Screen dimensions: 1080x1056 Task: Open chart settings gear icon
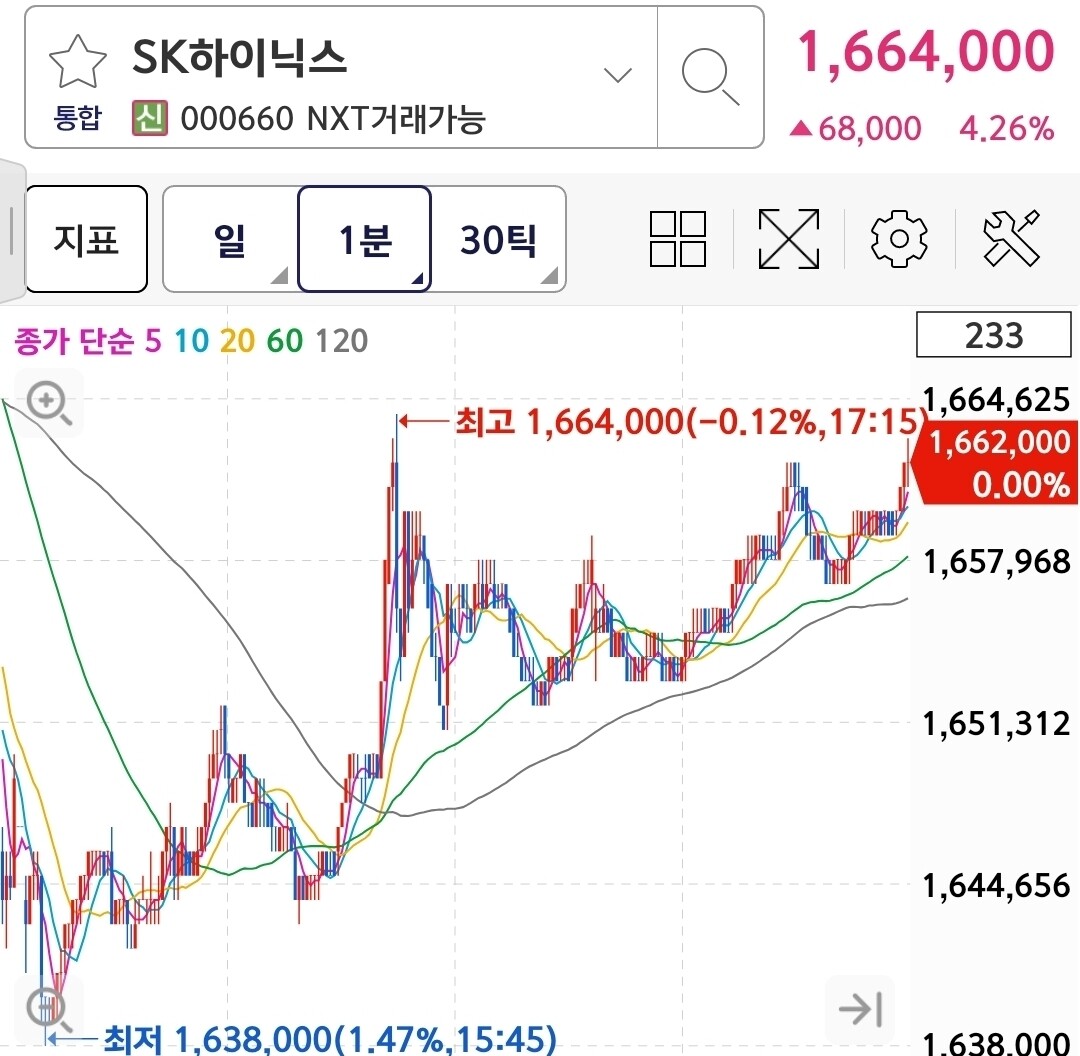point(899,238)
